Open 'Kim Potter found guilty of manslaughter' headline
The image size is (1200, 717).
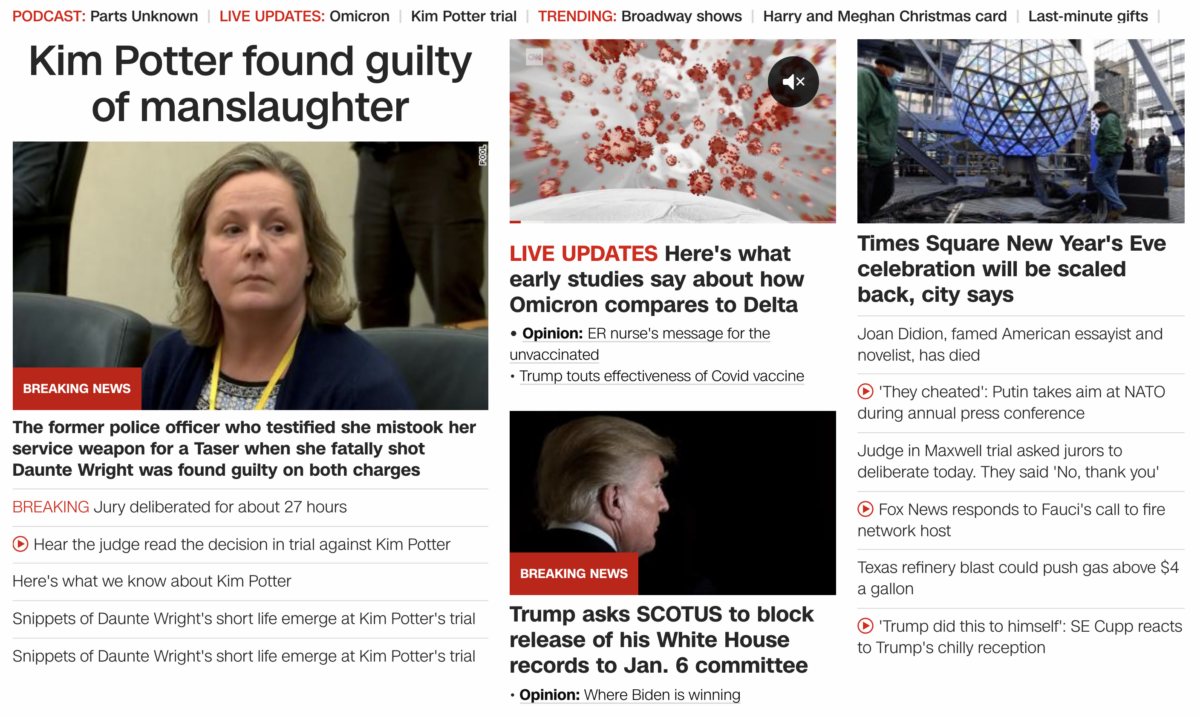click(250, 84)
